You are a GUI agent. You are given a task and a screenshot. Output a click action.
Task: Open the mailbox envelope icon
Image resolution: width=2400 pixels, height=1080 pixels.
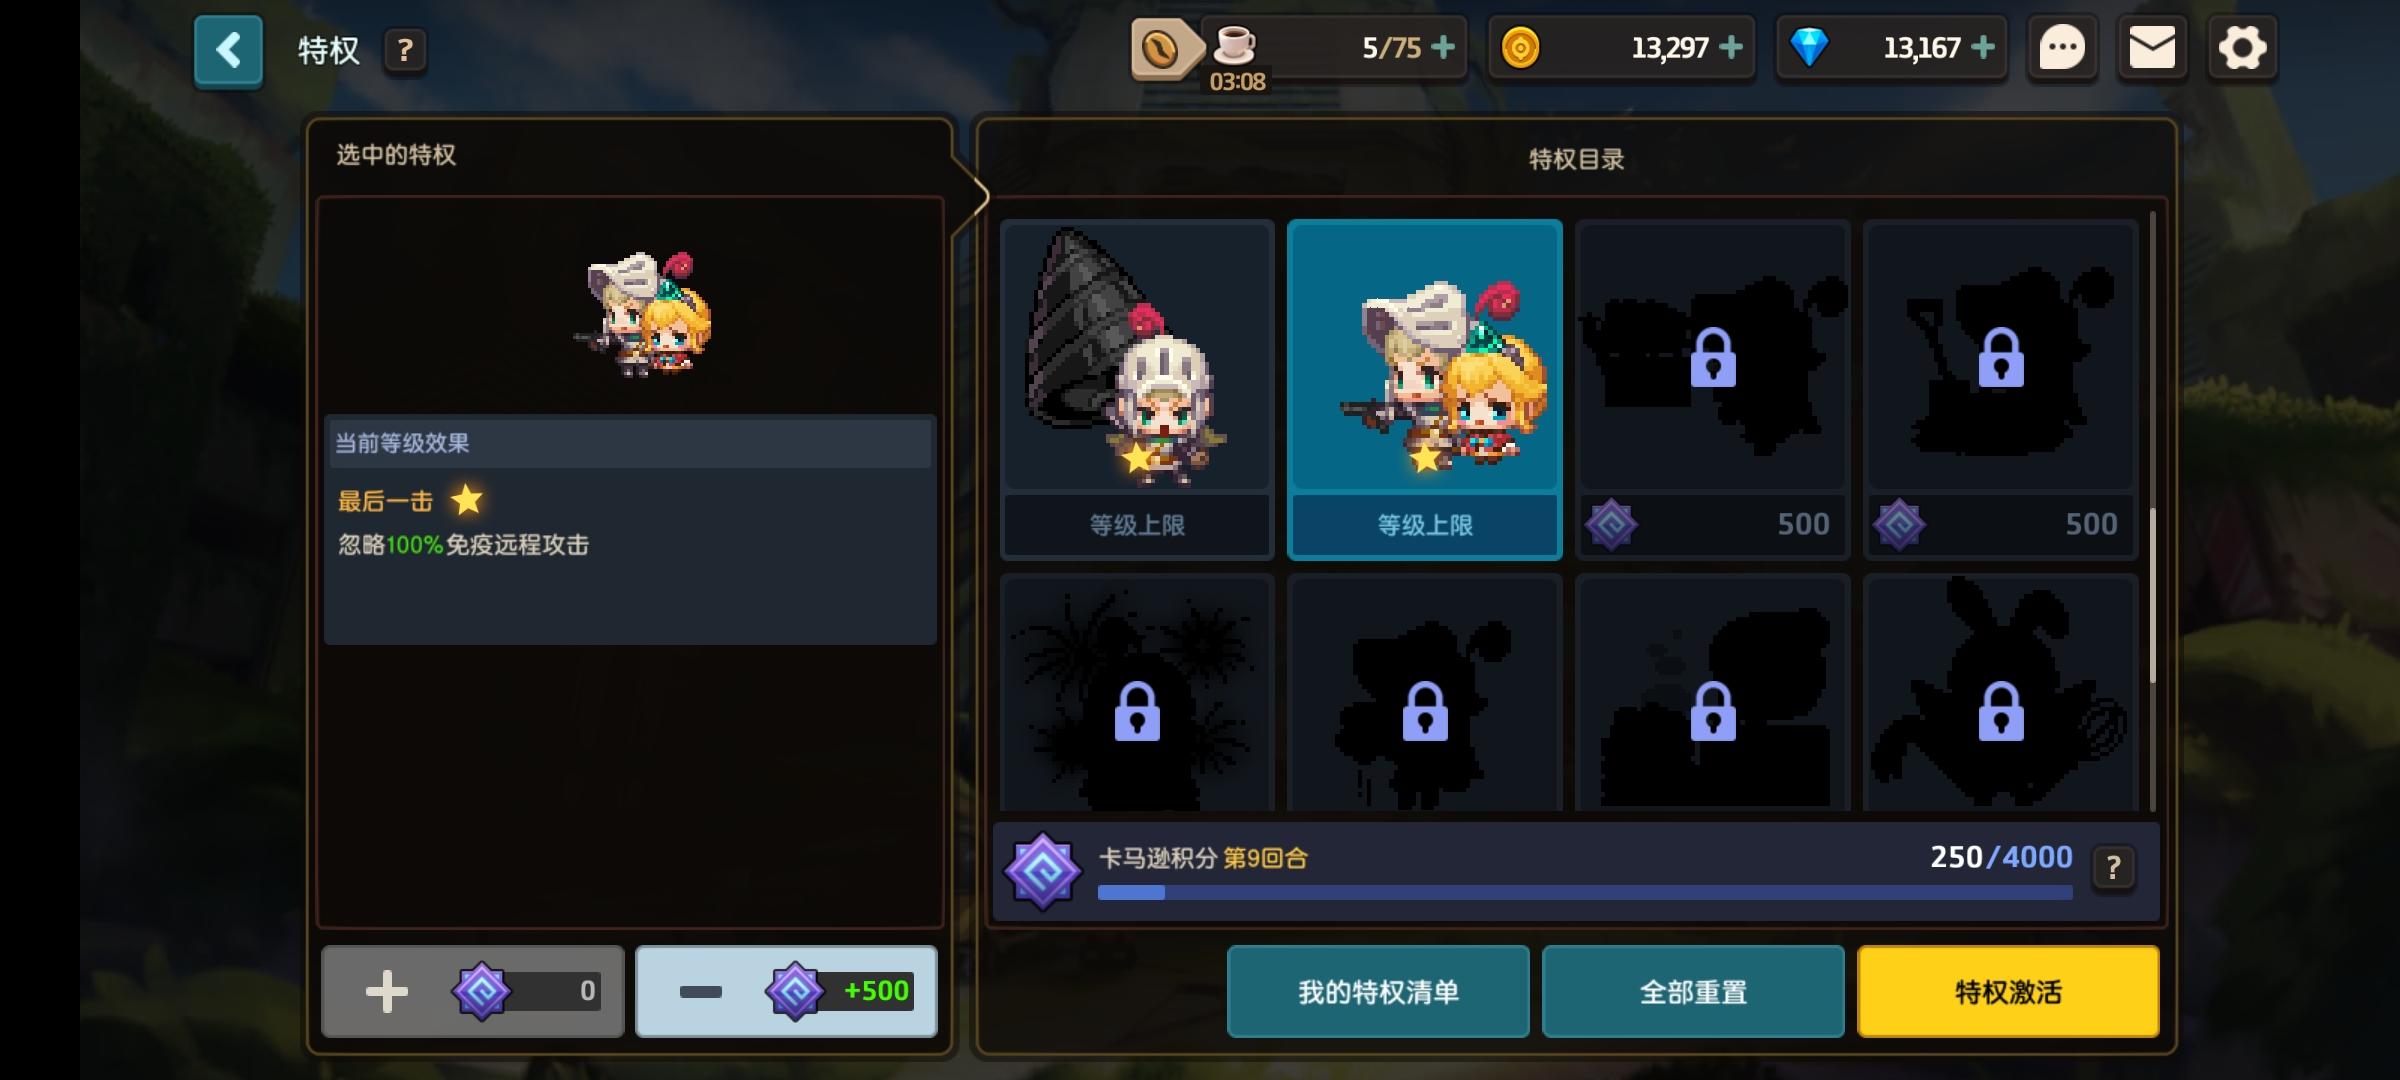tap(2152, 48)
